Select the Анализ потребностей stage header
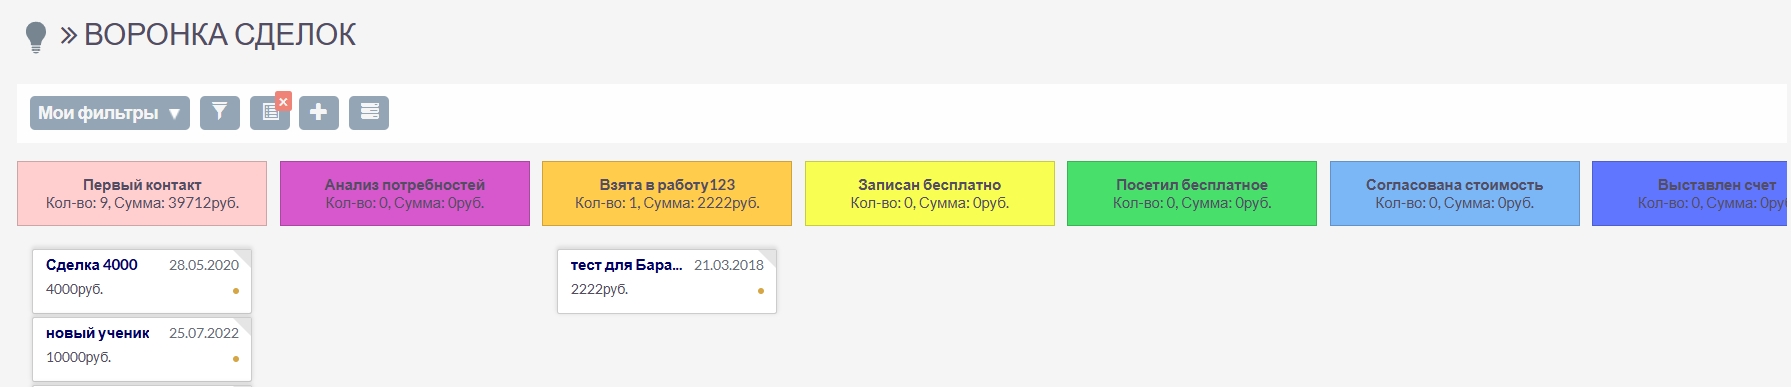Viewport: 1791px width, 387px height. 405,193
